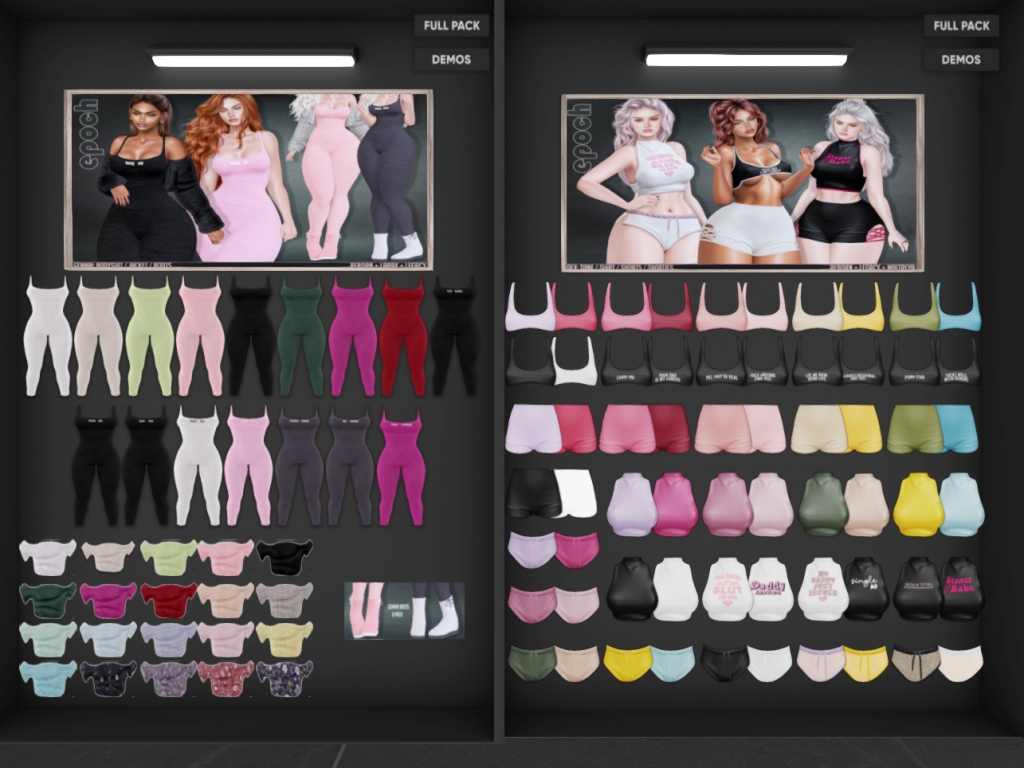
Task: Open the jumpsuit and dress poster on left
Action: [248, 179]
